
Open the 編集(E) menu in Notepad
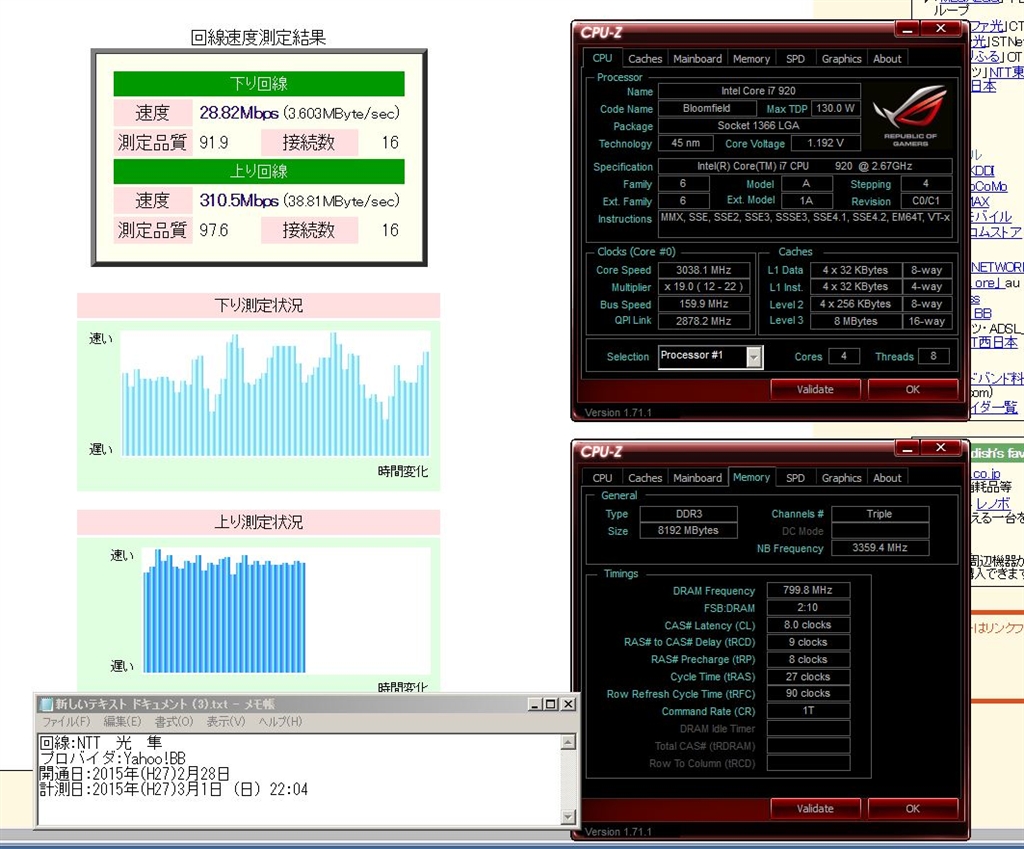122,721
